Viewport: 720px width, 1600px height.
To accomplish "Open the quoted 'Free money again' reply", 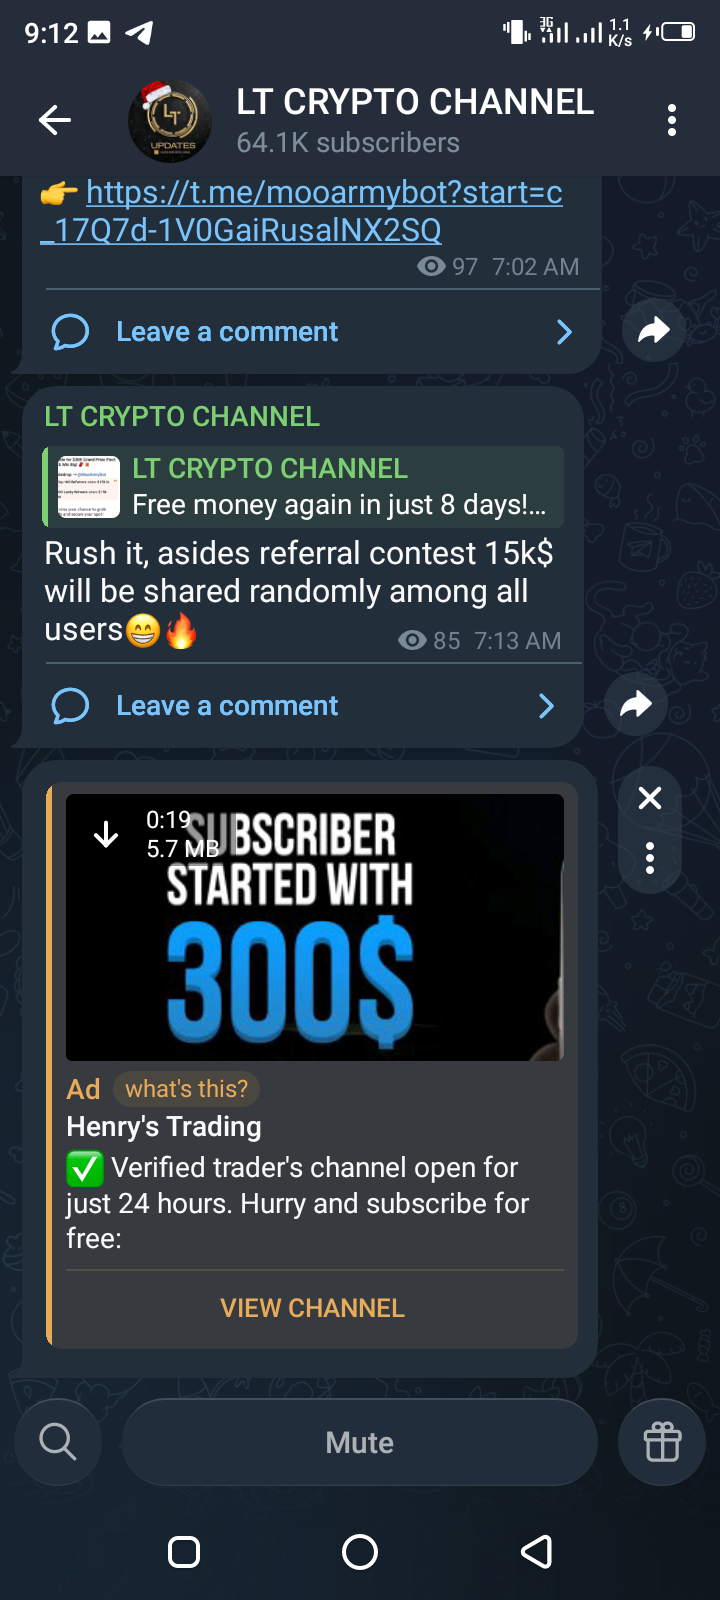I will (x=303, y=487).
